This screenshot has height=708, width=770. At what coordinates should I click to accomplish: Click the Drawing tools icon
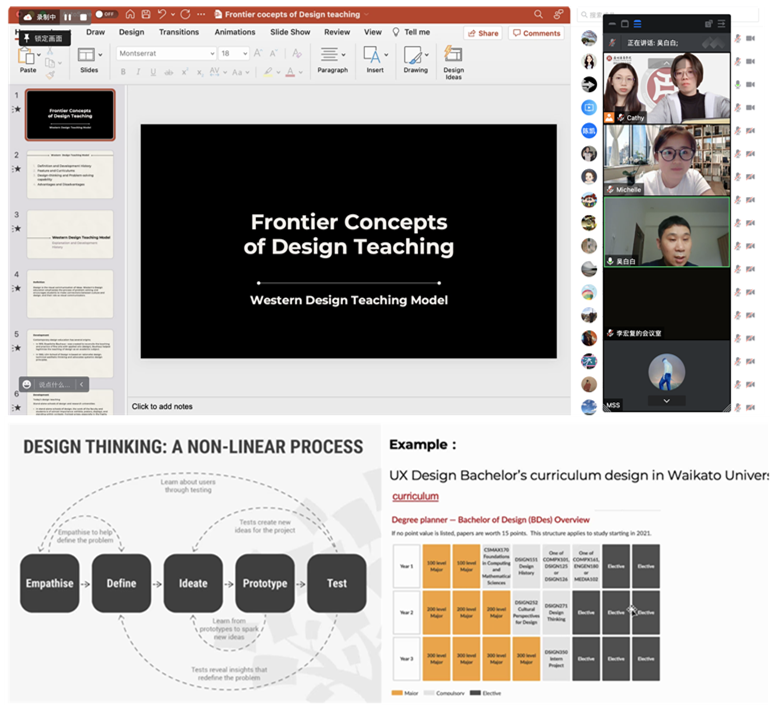(x=415, y=58)
